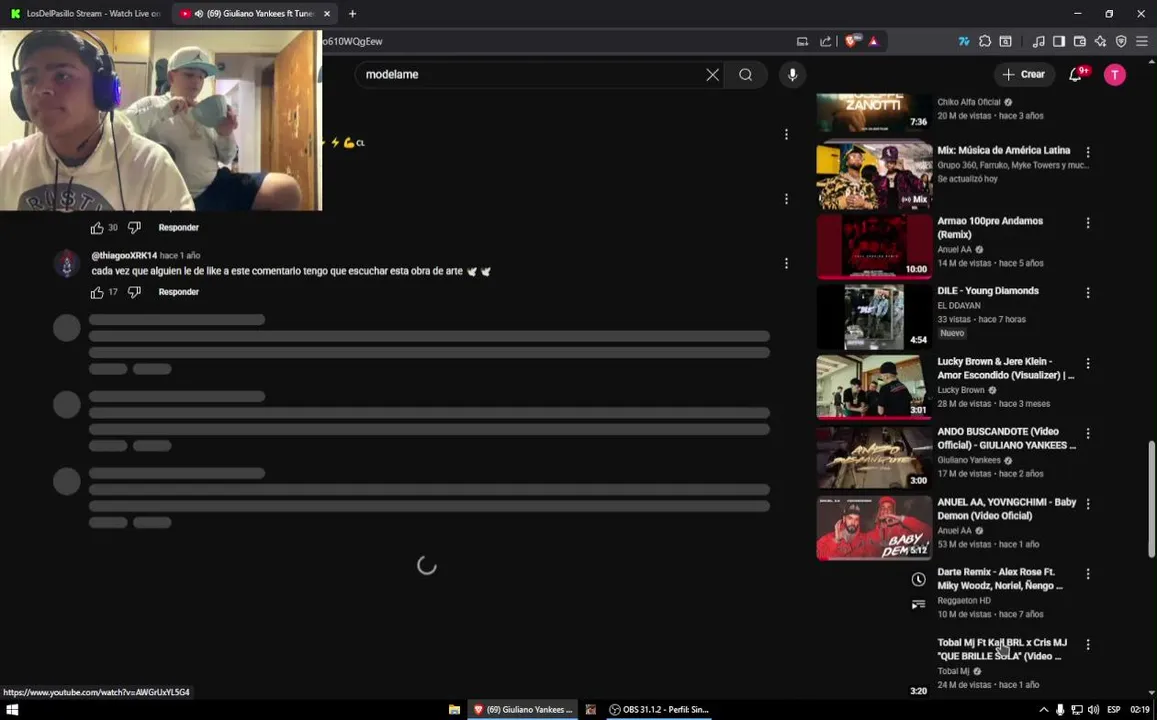Switch to OBS 31.1.2 taskbar window
The image size is (1157, 720).
pyautogui.click(x=658, y=710)
